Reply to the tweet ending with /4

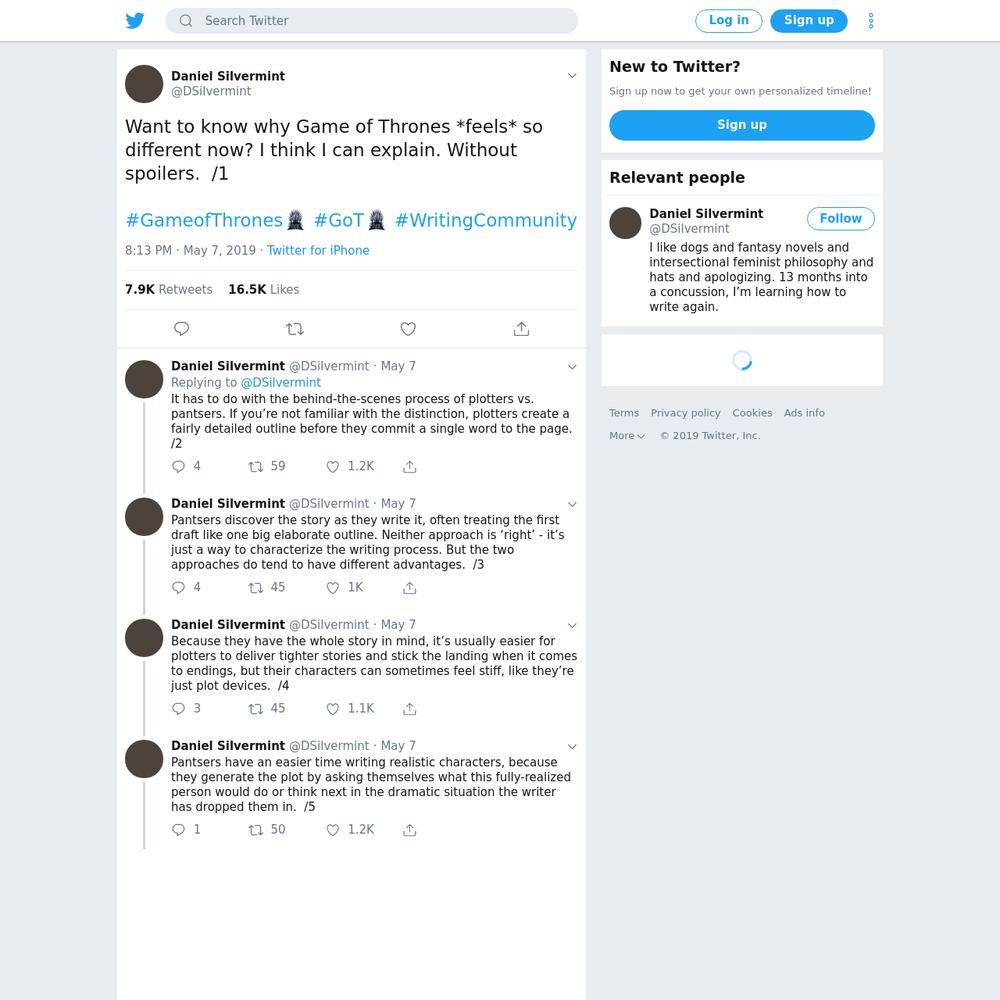179,709
